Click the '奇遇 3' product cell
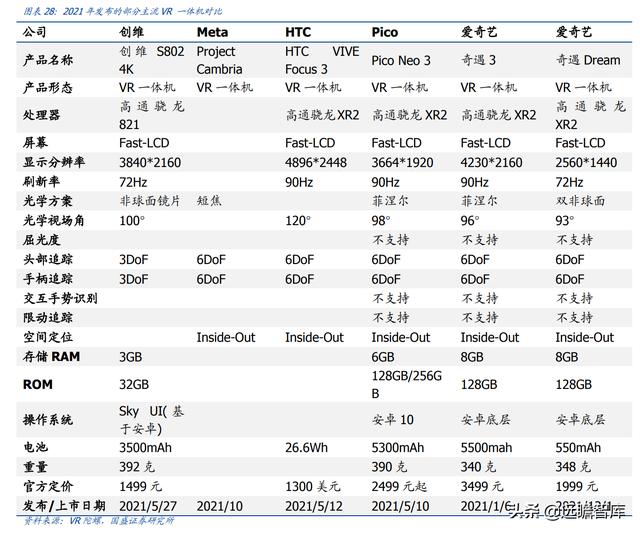Image resolution: width=640 pixels, height=534 pixels. pyautogui.click(x=478, y=60)
